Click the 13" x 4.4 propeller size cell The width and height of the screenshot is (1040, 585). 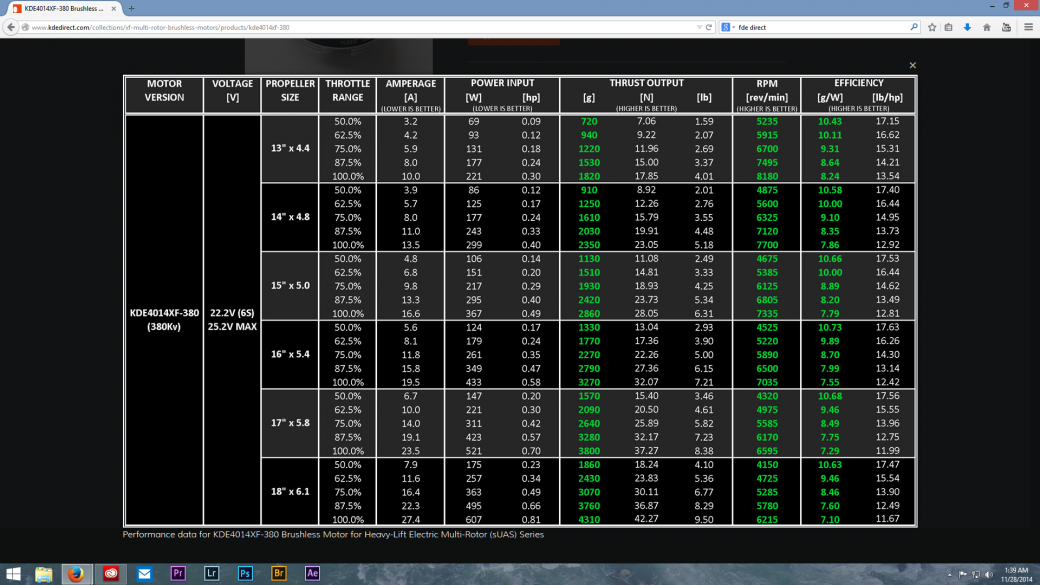(290, 149)
